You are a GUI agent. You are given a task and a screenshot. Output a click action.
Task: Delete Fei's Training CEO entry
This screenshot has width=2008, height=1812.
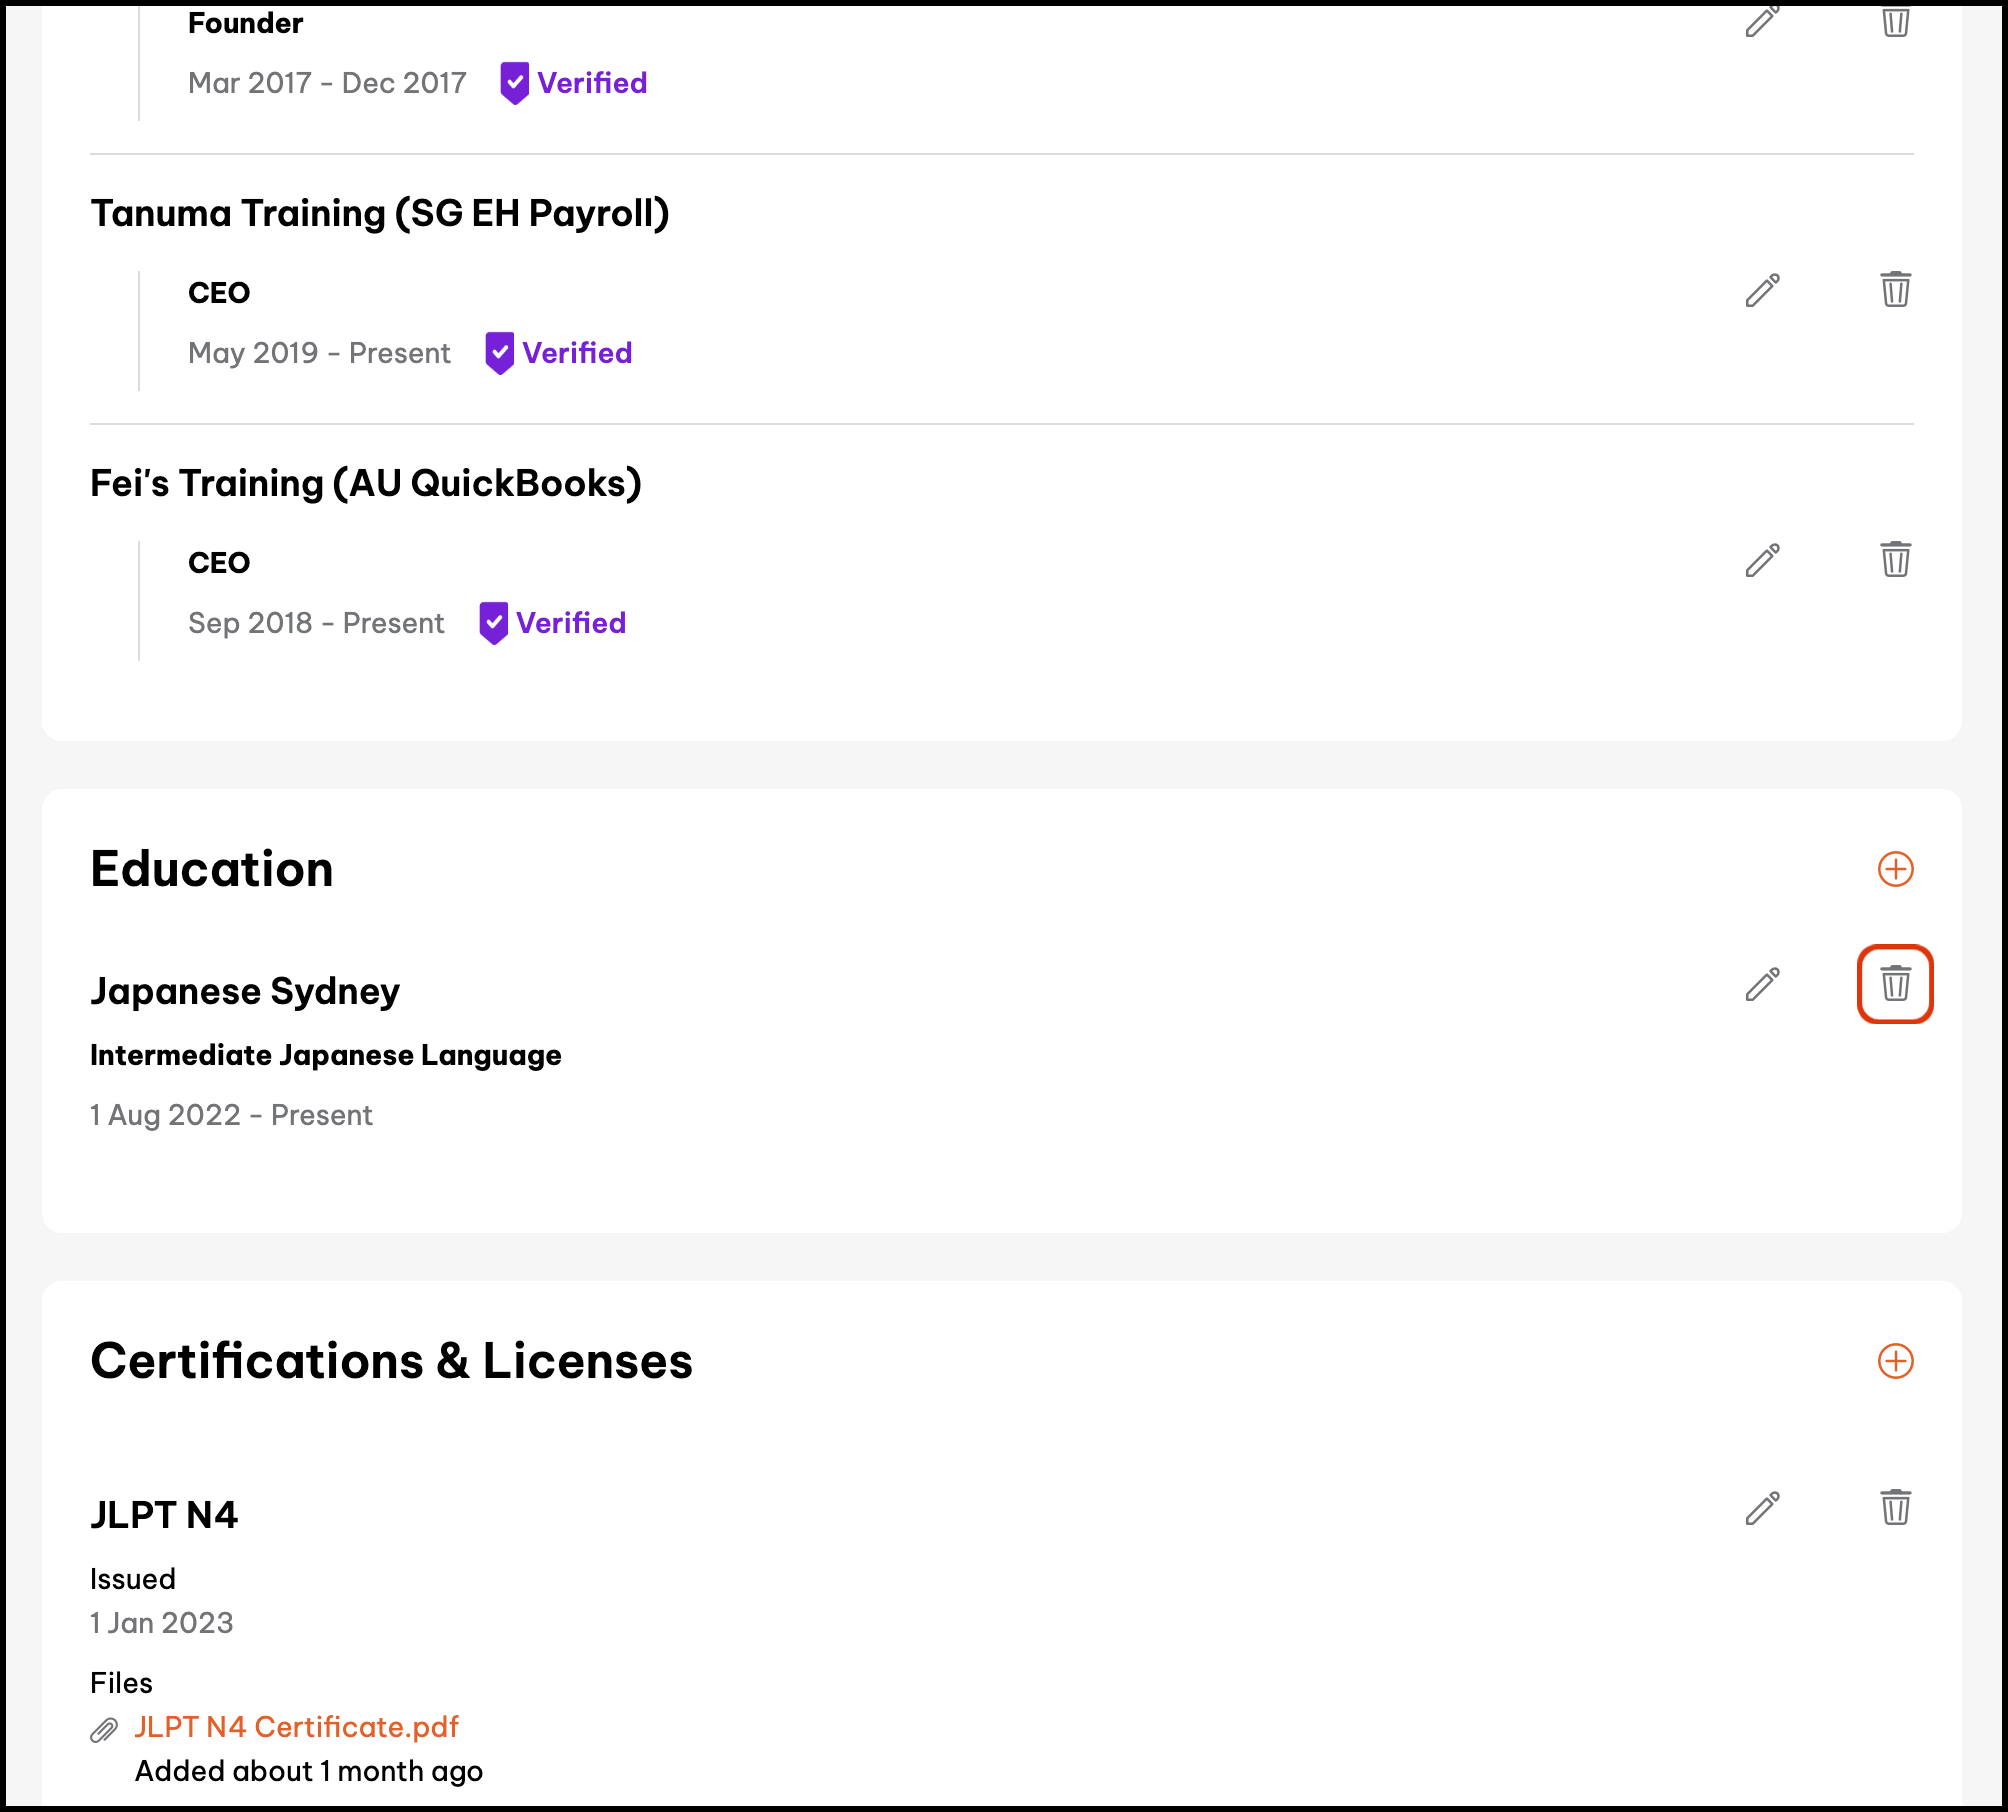(x=1895, y=560)
